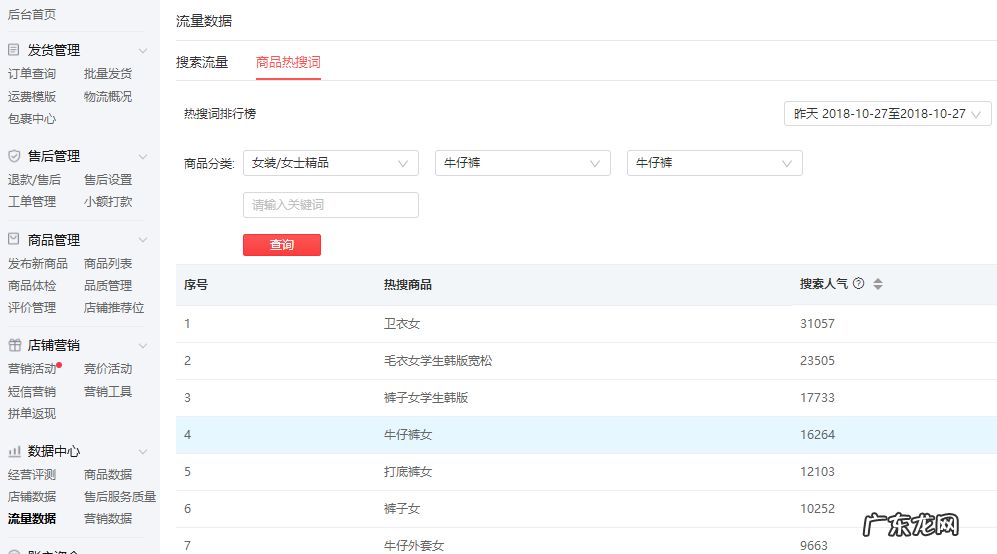Open 短信营销 in the sidebar
This screenshot has height=554, width=997.
click(x=32, y=392)
